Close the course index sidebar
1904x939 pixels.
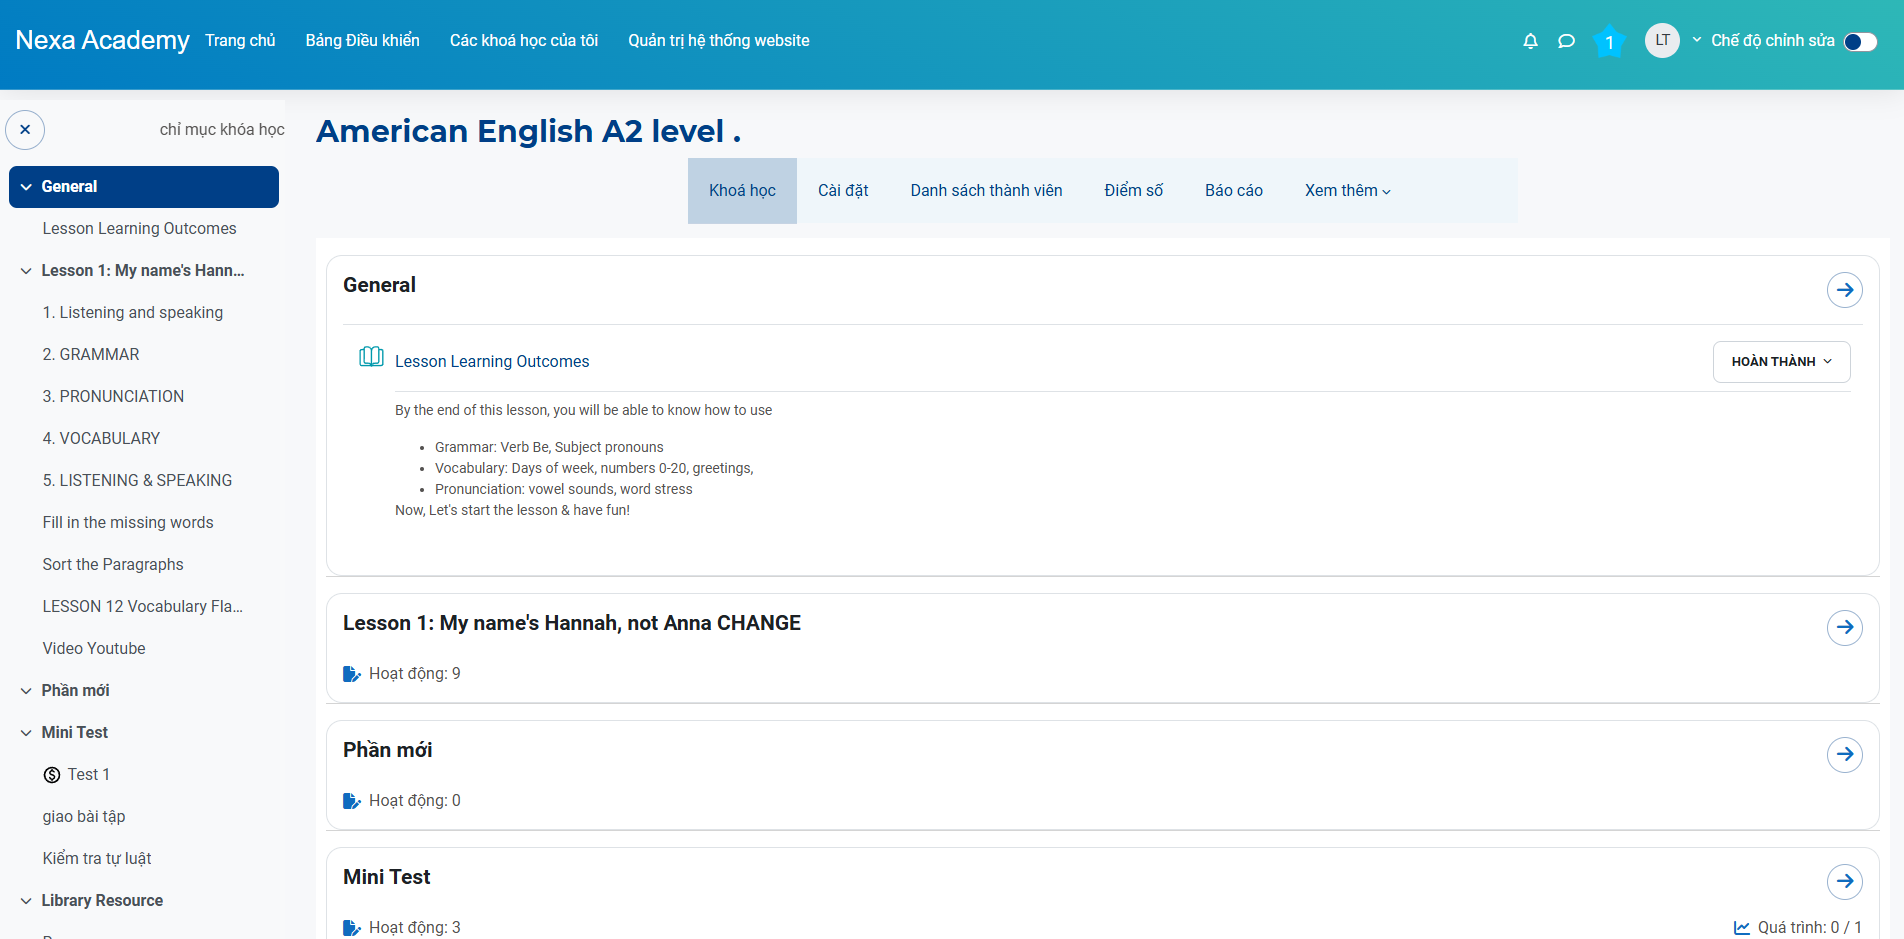point(25,130)
